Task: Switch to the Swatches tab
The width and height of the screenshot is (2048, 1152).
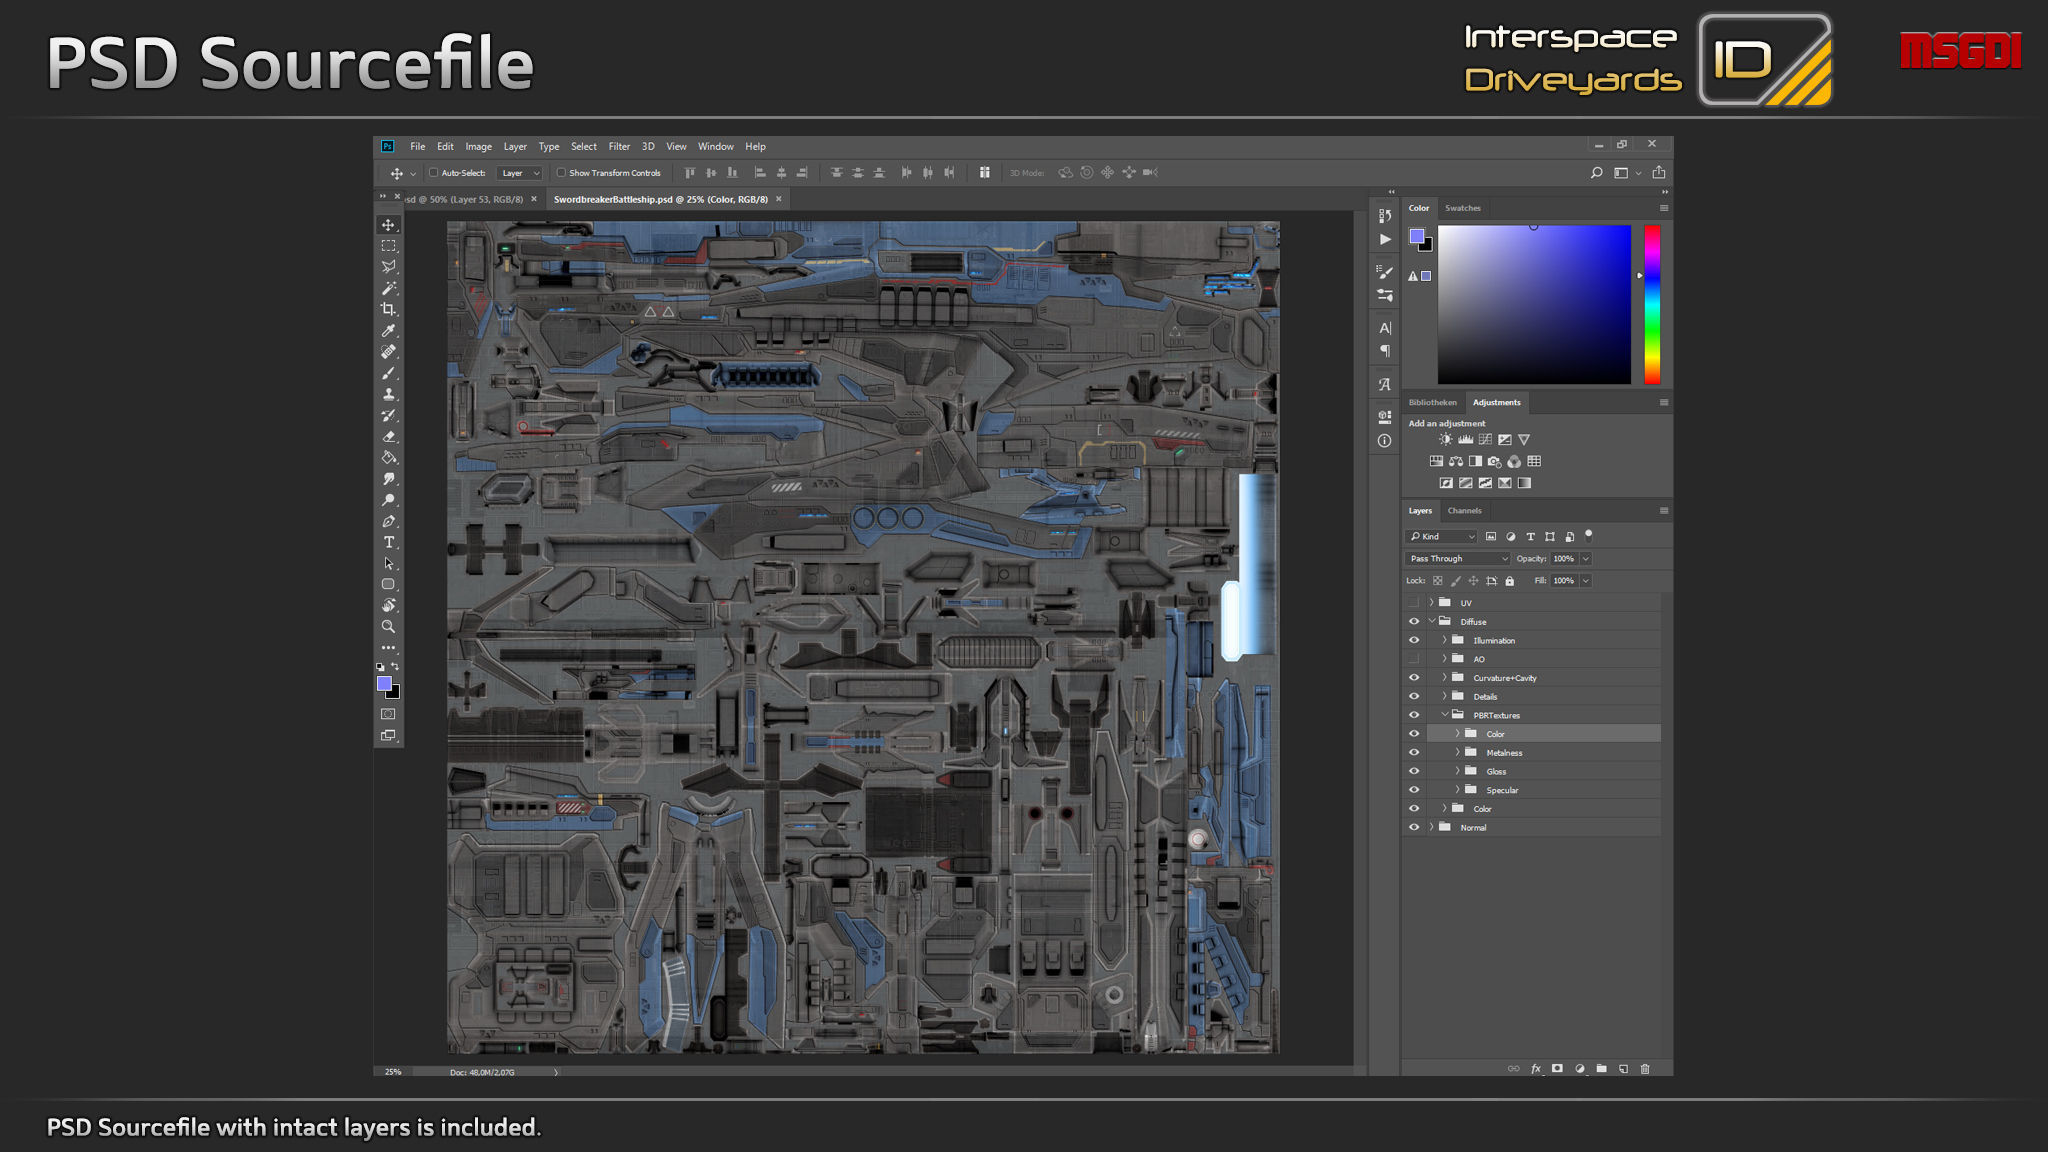Action: [1462, 208]
